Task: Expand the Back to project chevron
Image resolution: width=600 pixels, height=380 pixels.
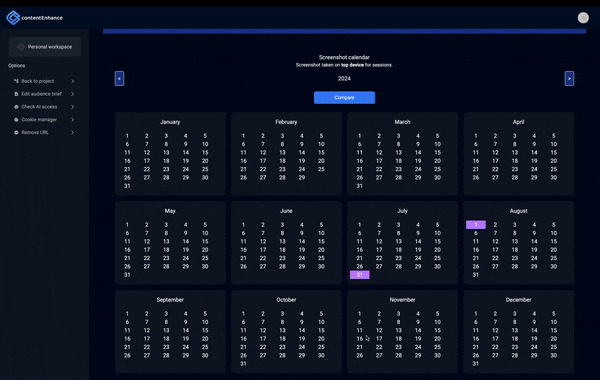Action: coord(72,81)
